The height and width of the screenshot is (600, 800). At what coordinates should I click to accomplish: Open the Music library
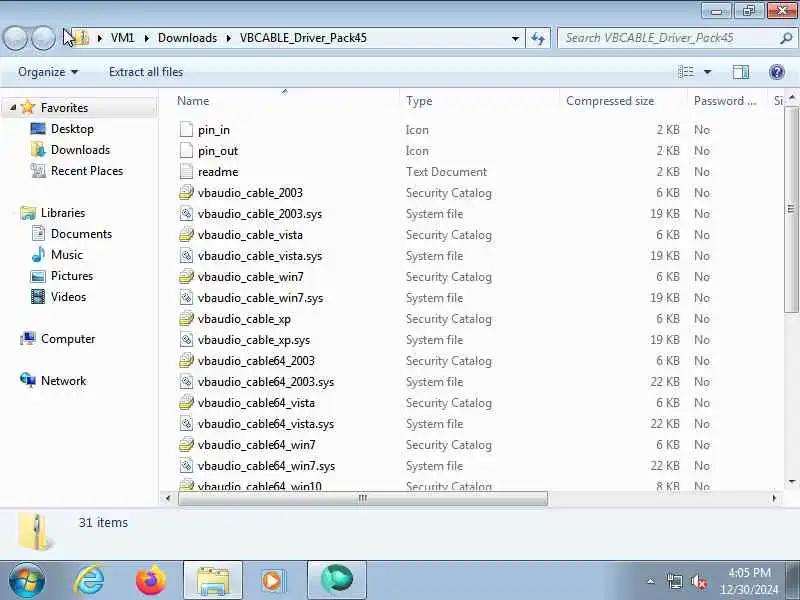(x=66, y=254)
